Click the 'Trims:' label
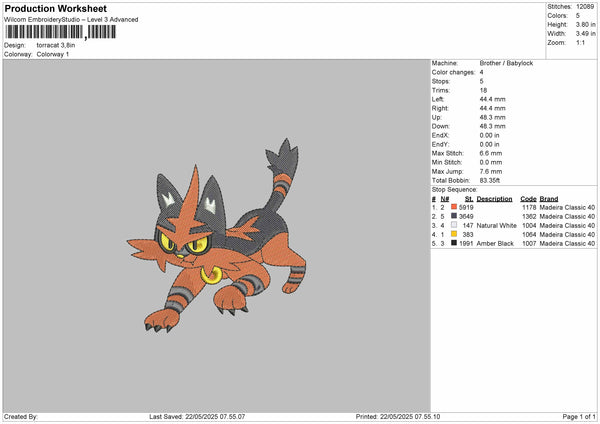The image size is (600, 424). [x=441, y=90]
